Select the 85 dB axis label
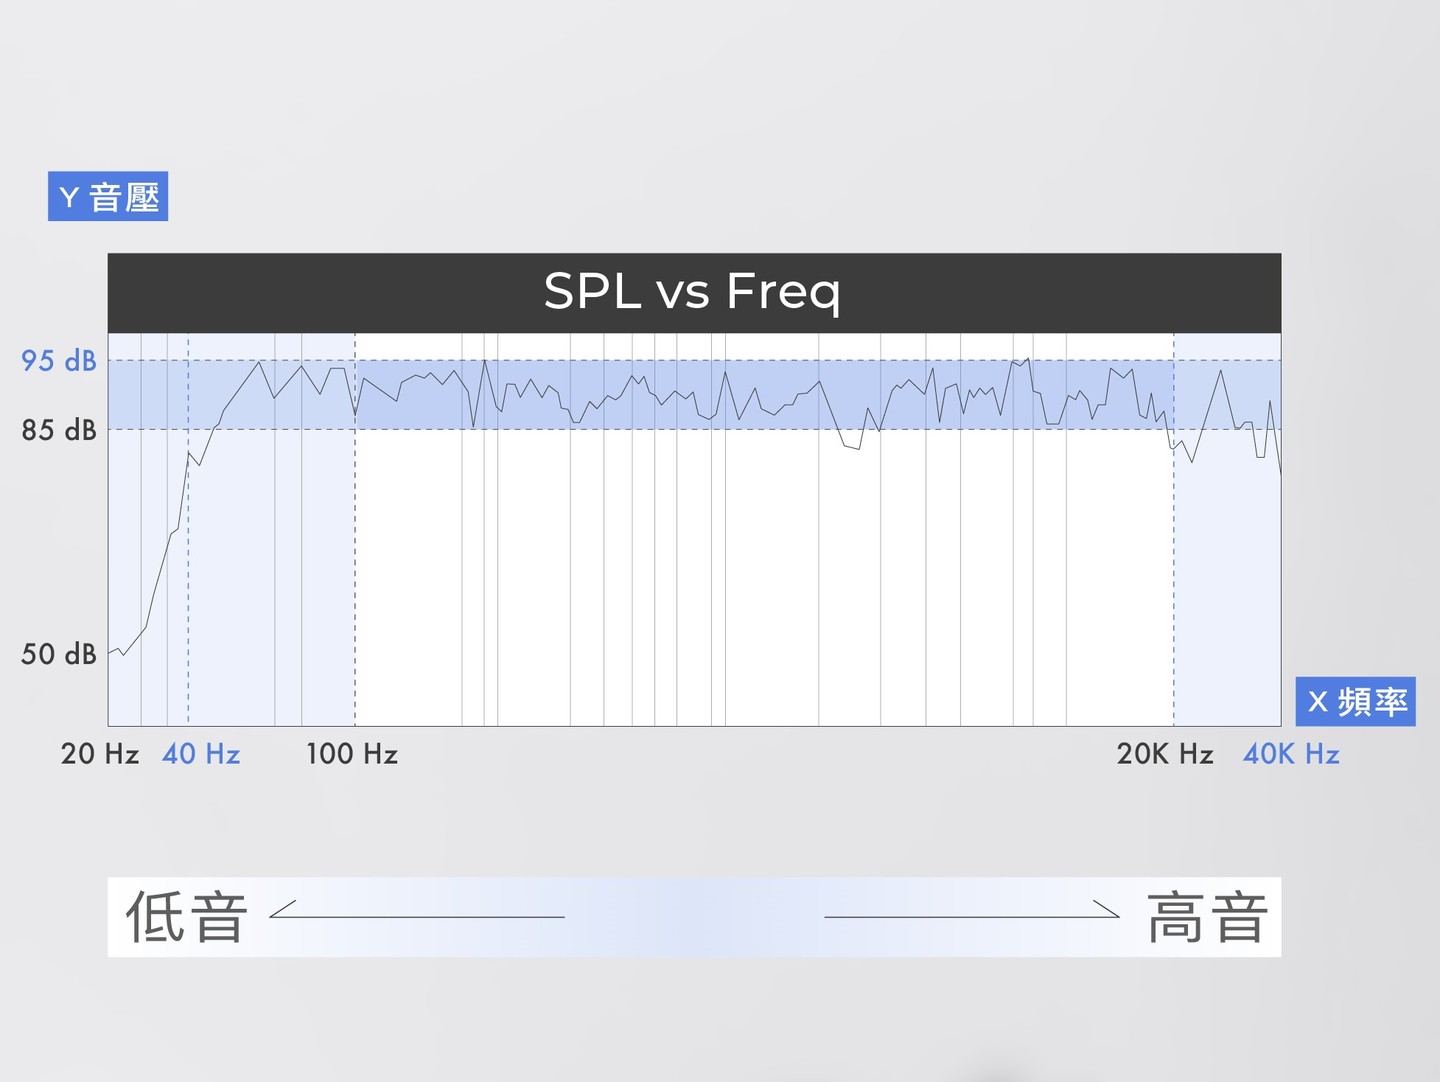1440x1082 pixels. [x=59, y=430]
